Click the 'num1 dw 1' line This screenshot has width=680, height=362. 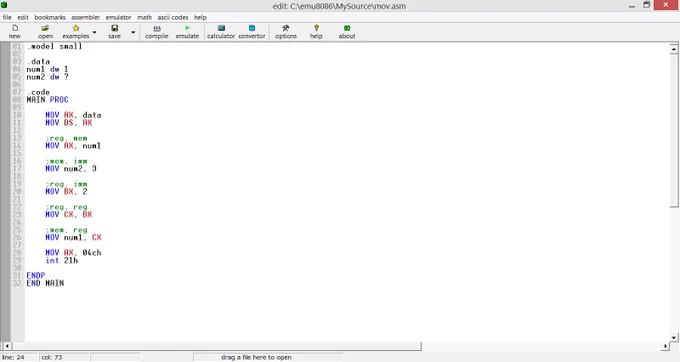47,69
